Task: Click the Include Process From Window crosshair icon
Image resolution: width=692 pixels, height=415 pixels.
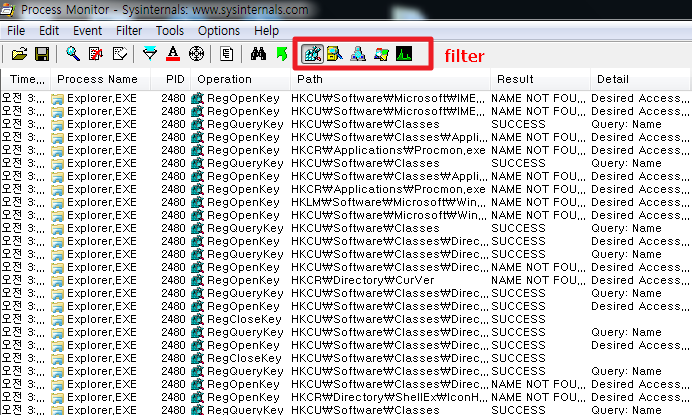Action: 196,54
